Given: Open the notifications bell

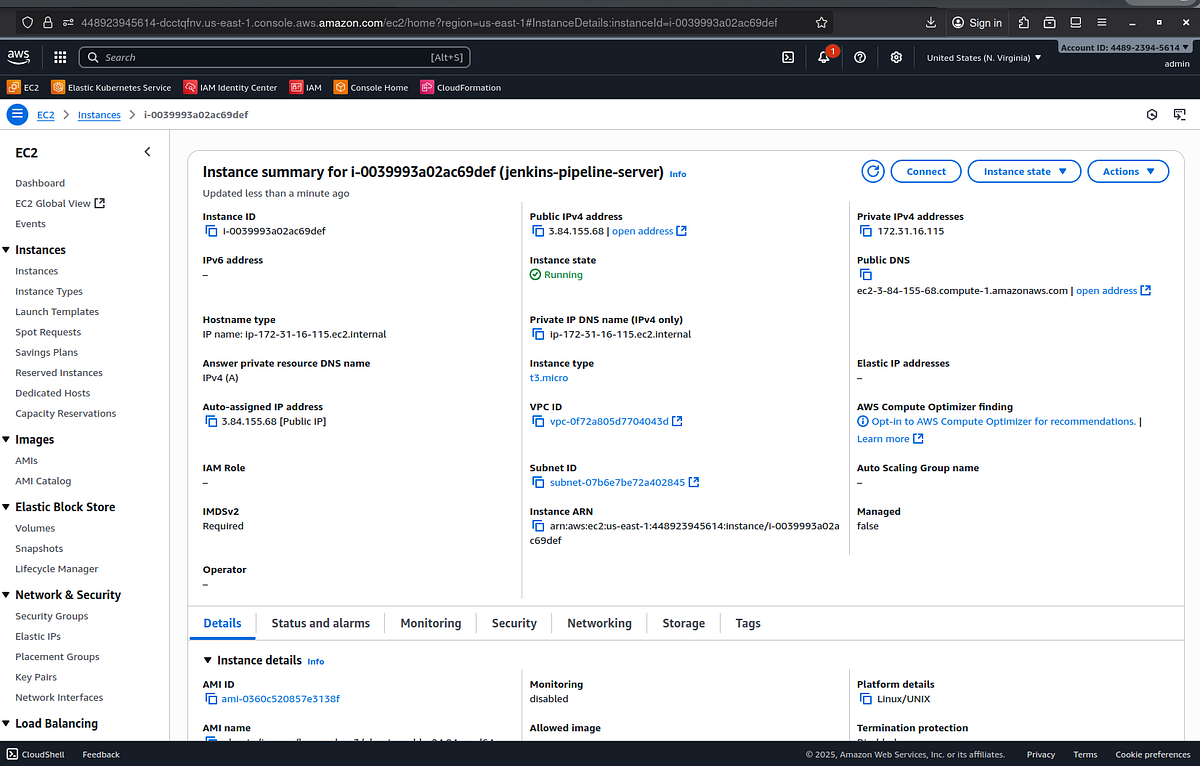Looking at the screenshot, I should (x=822, y=57).
